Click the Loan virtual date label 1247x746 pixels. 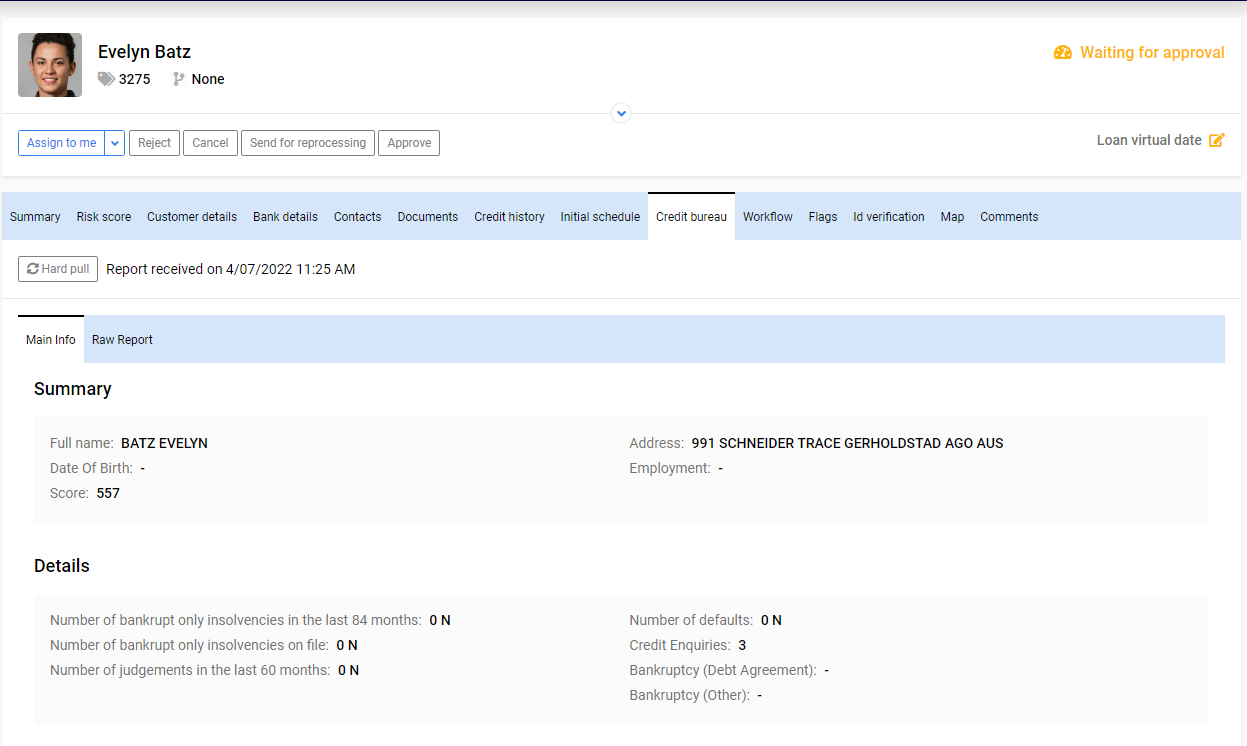[x=1149, y=140]
